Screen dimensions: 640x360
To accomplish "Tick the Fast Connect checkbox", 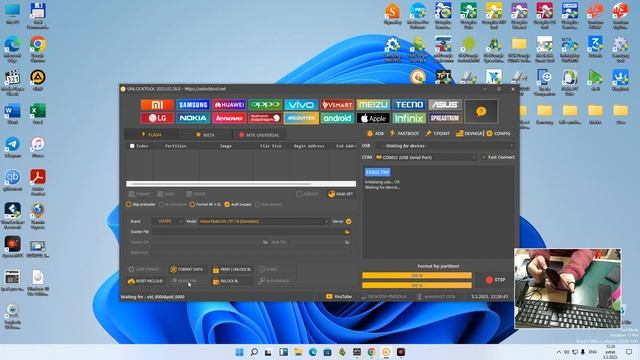I will click(x=484, y=157).
